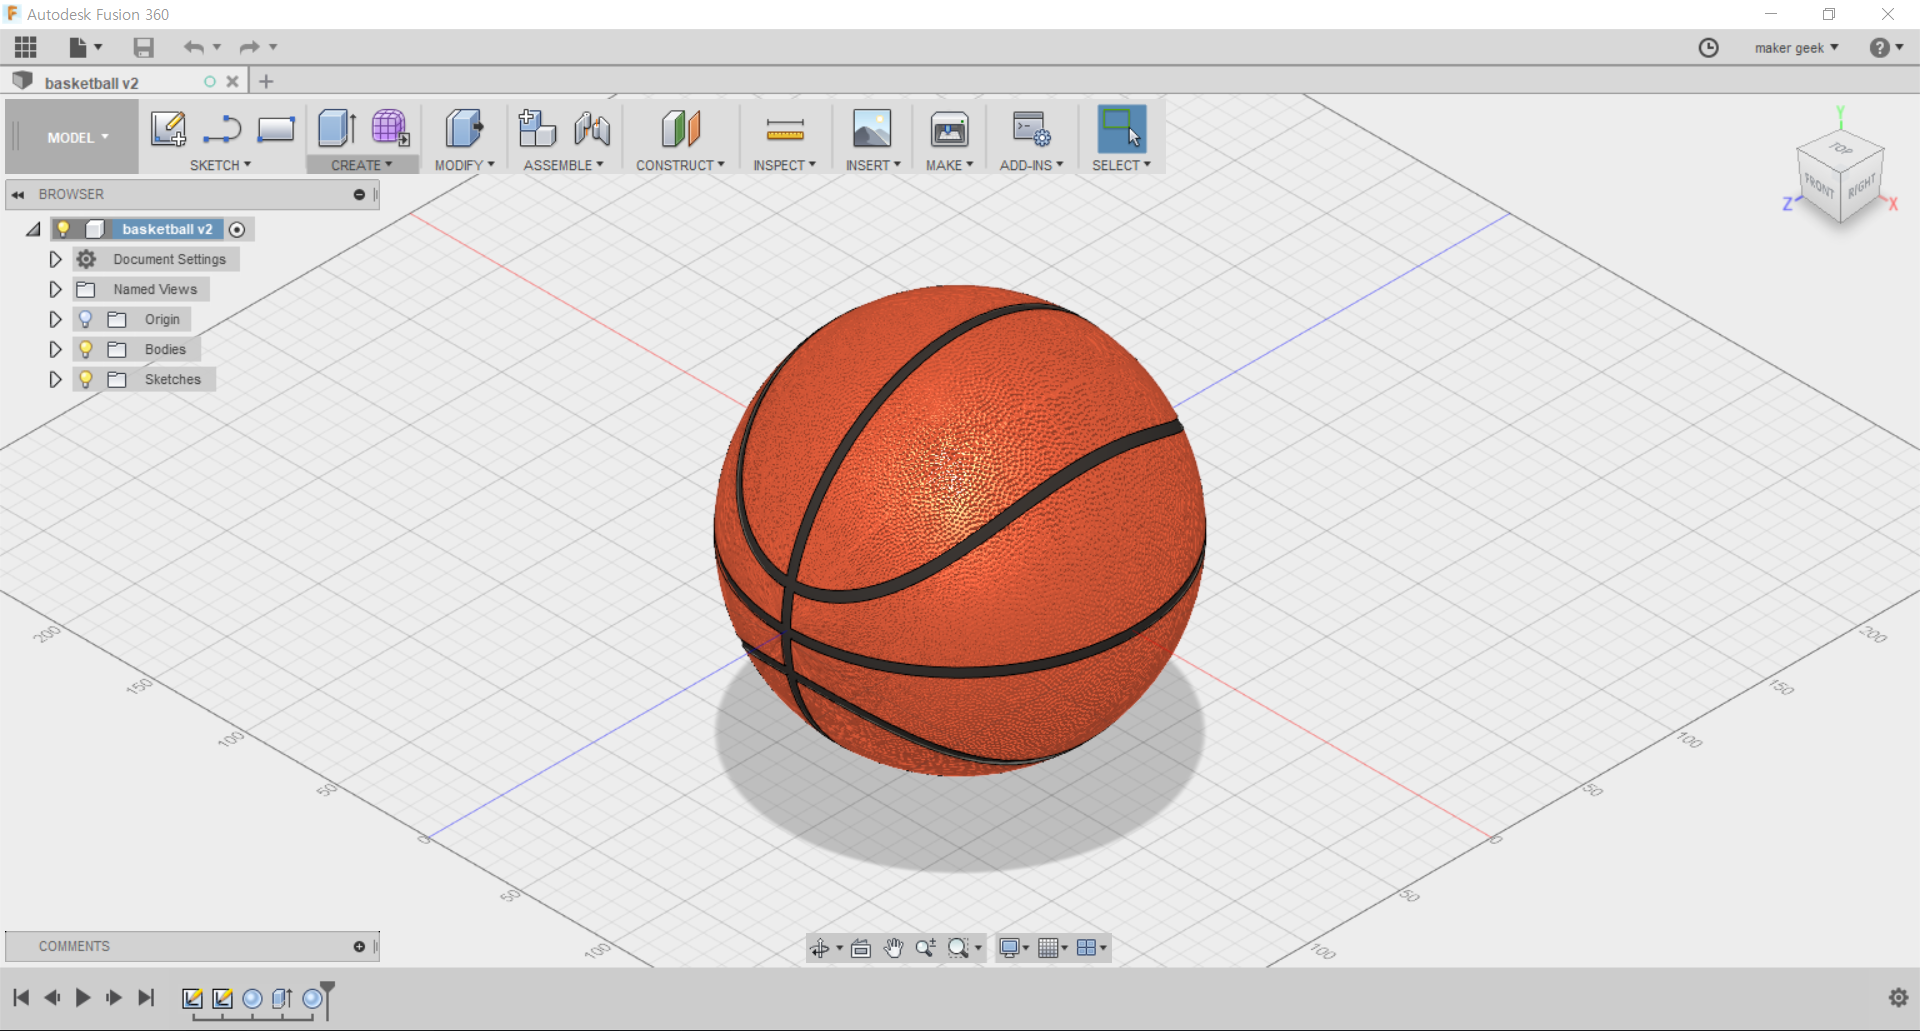Undo the last action
This screenshot has height=1031, width=1920.
tap(193, 47)
